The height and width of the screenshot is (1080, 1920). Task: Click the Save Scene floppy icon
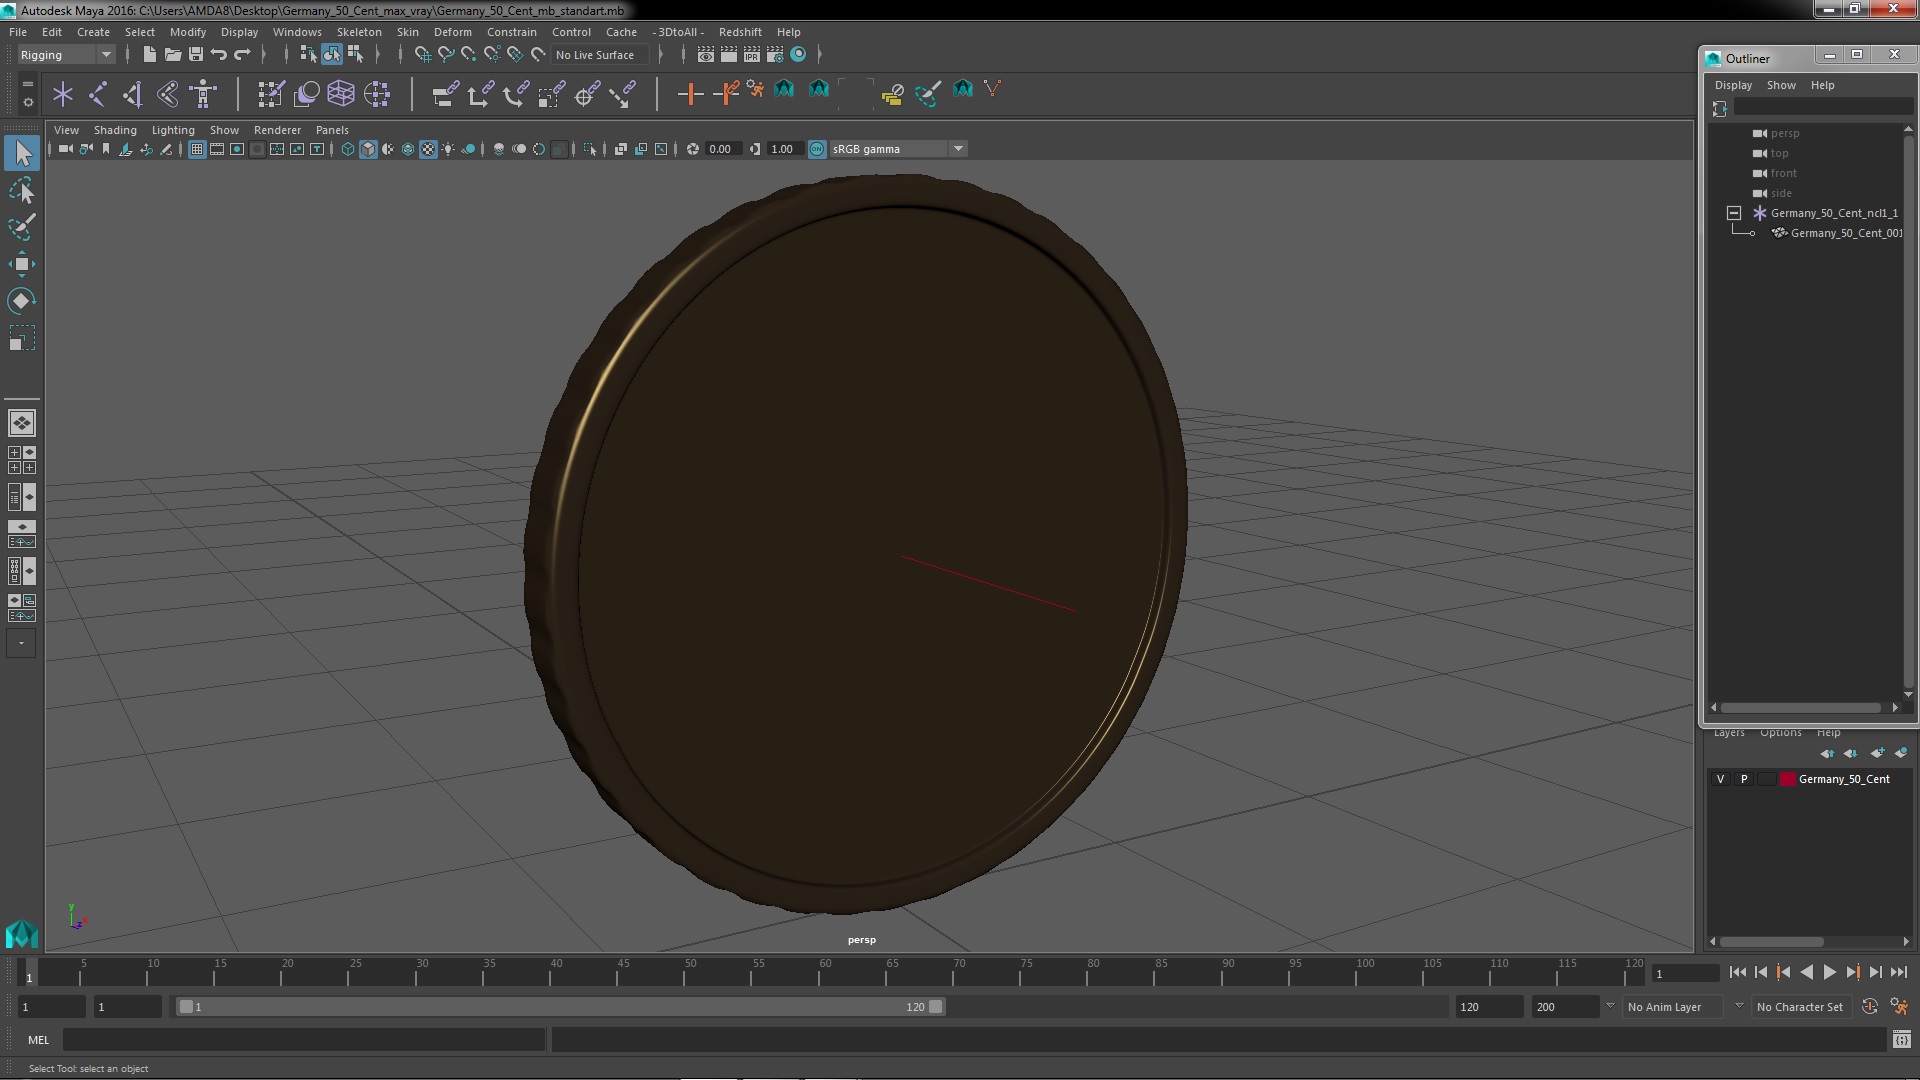tap(196, 55)
